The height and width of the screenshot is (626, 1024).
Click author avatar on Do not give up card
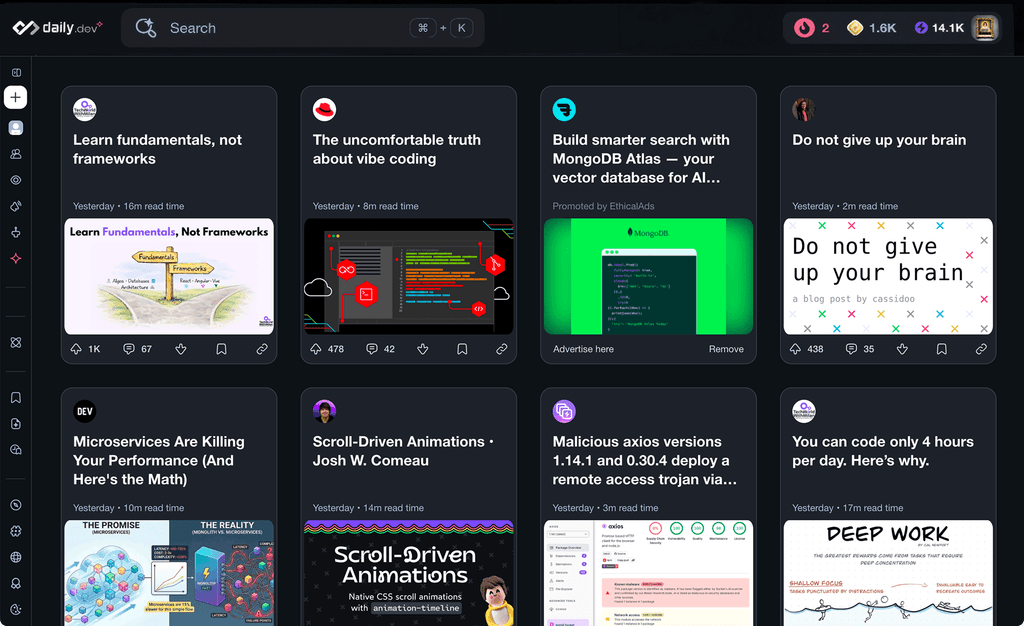[x=804, y=110]
